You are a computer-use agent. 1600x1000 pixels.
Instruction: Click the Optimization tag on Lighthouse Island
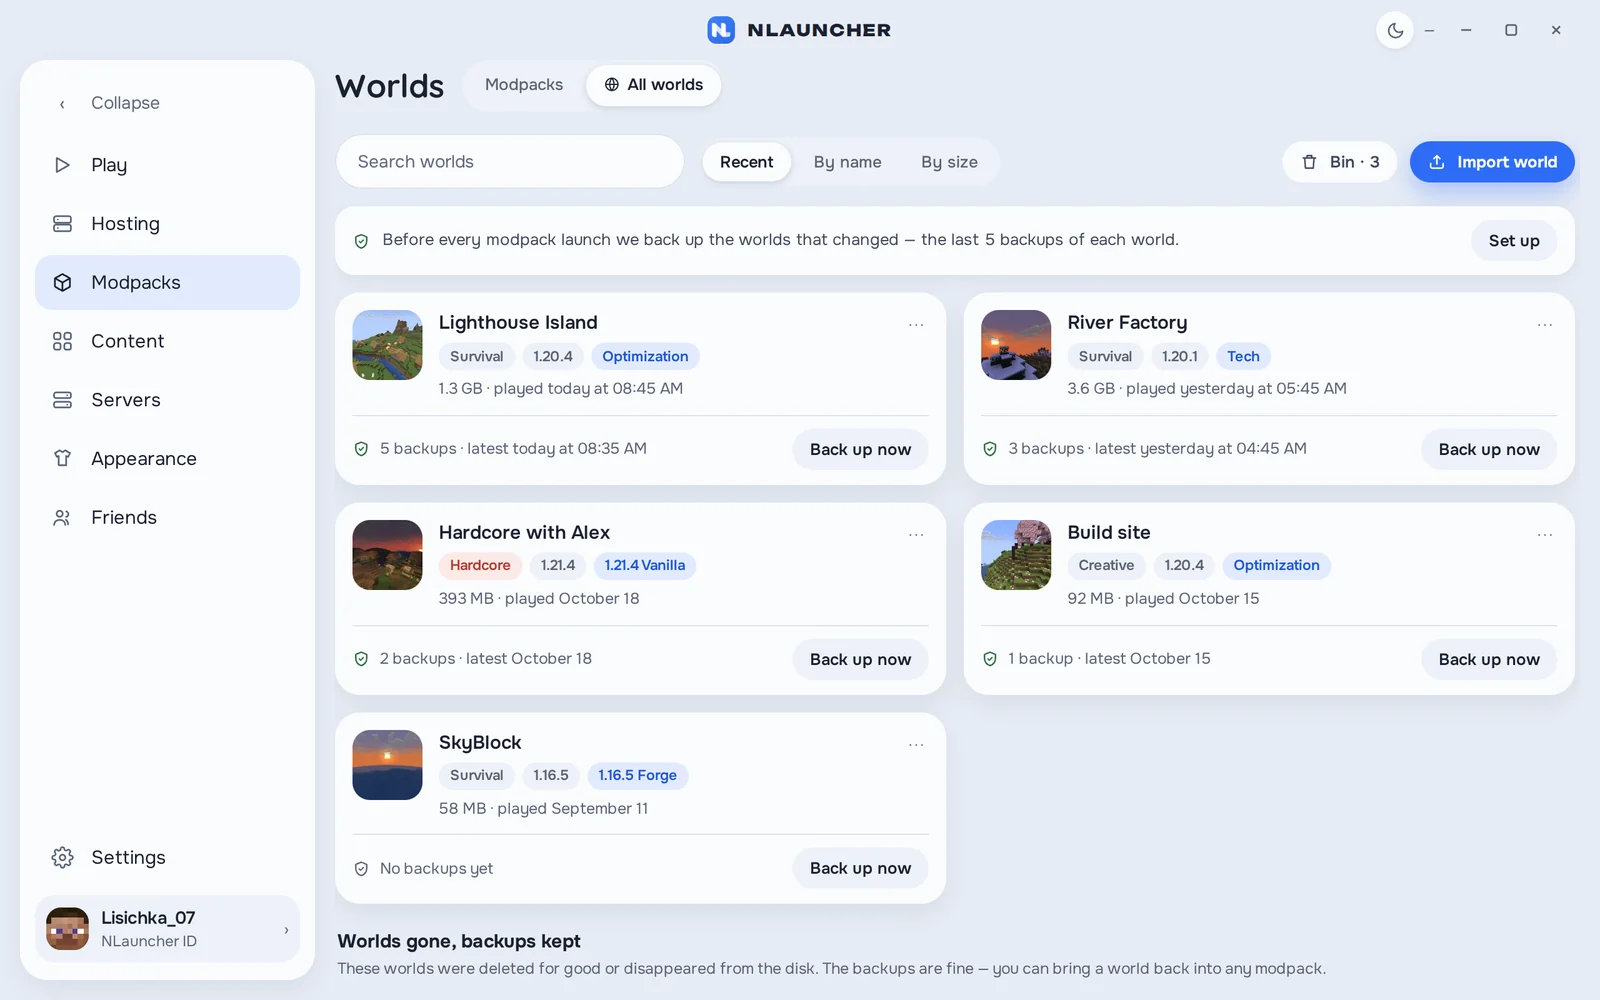[645, 357]
